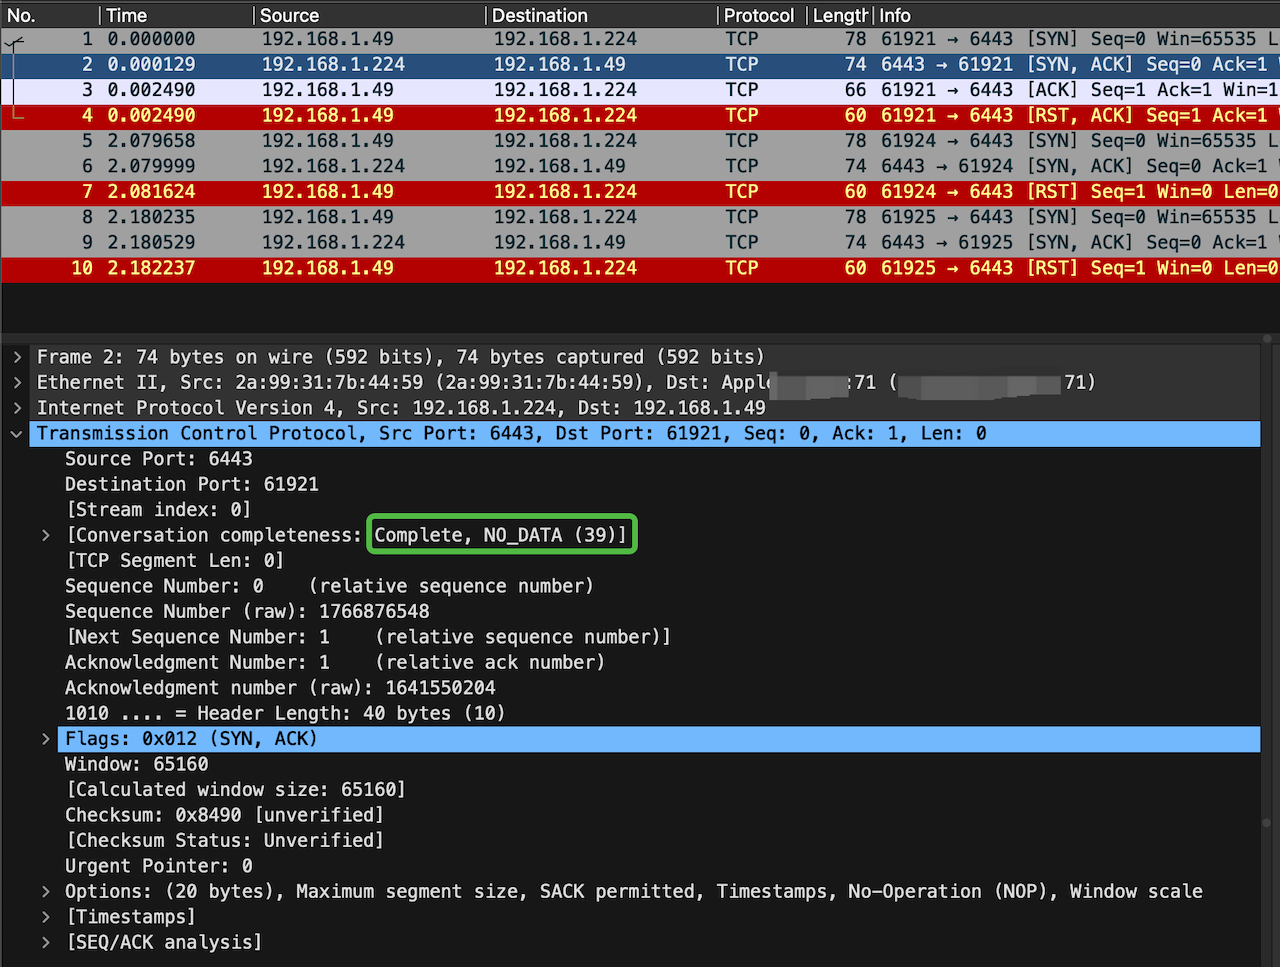Select the Window: 65160 field
This screenshot has height=967, width=1280.
(x=137, y=765)
